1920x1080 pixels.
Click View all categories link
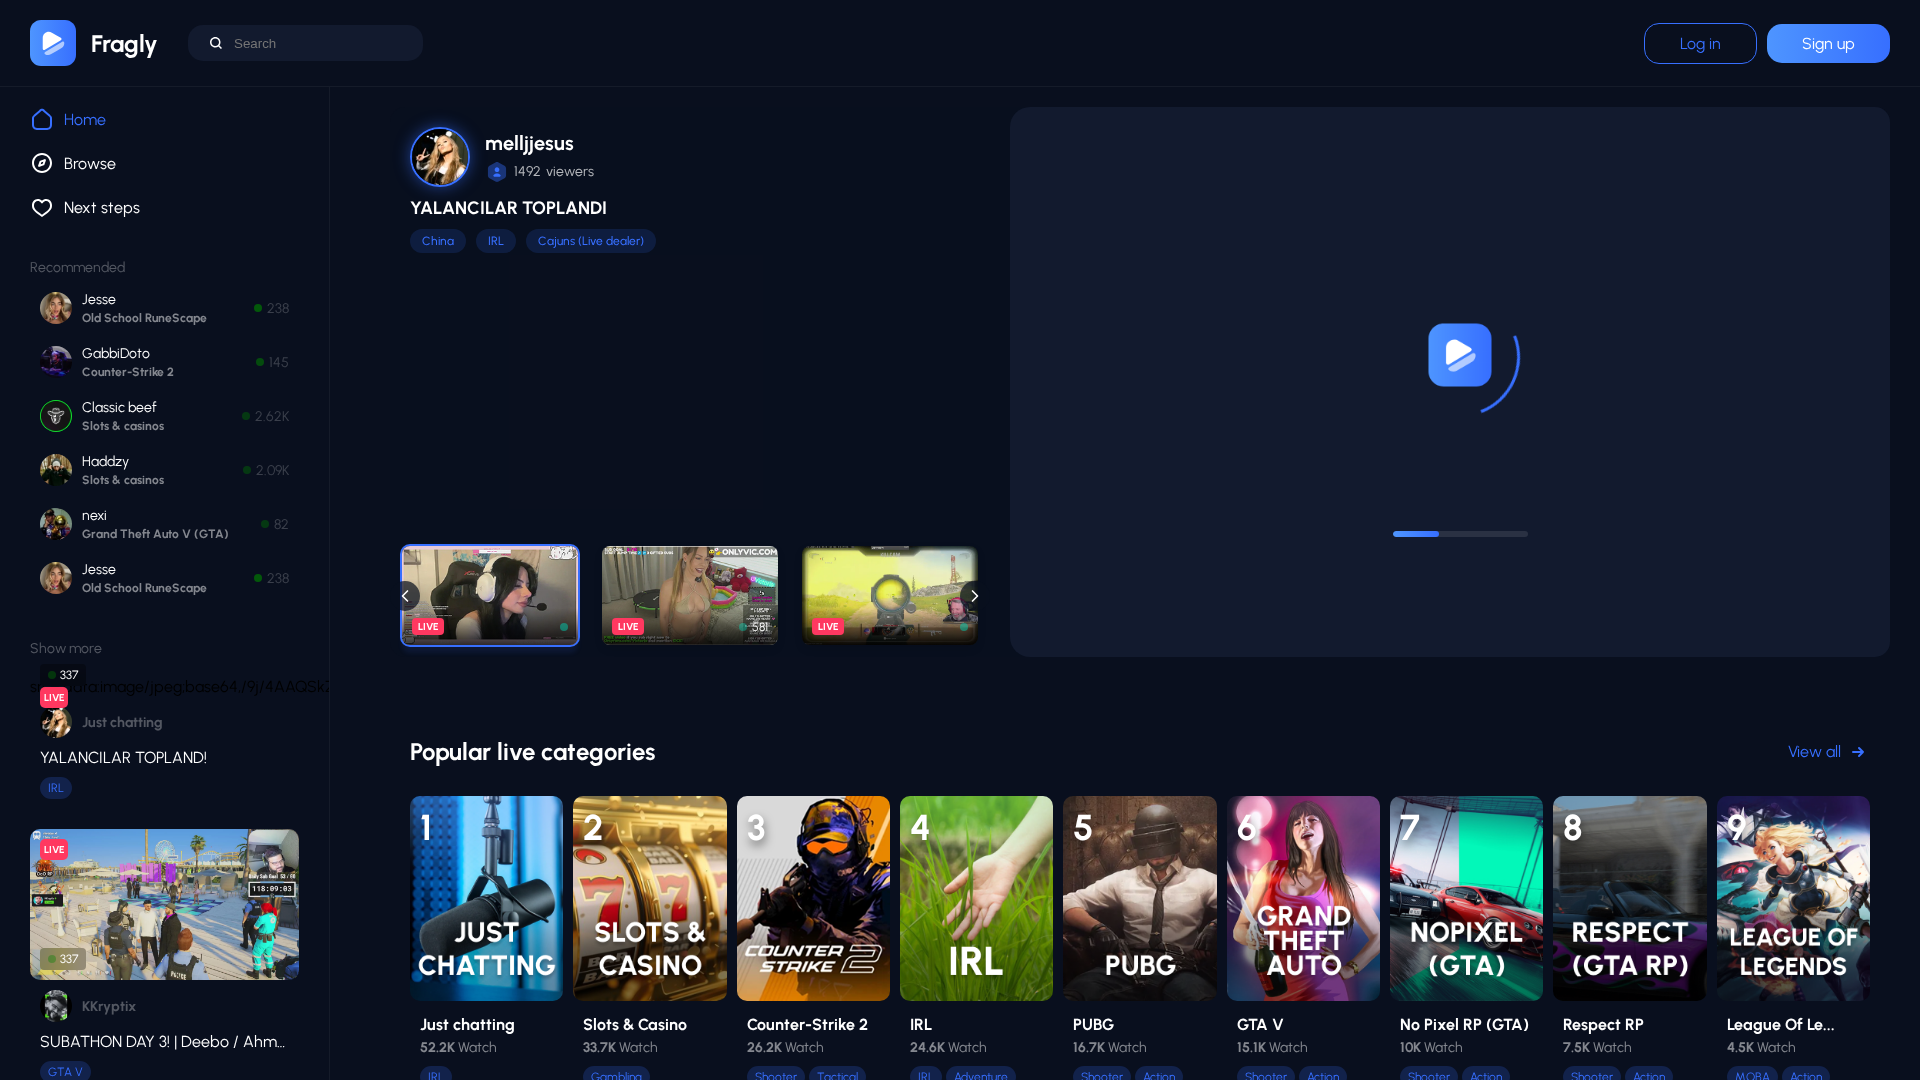click(1826, 752)
